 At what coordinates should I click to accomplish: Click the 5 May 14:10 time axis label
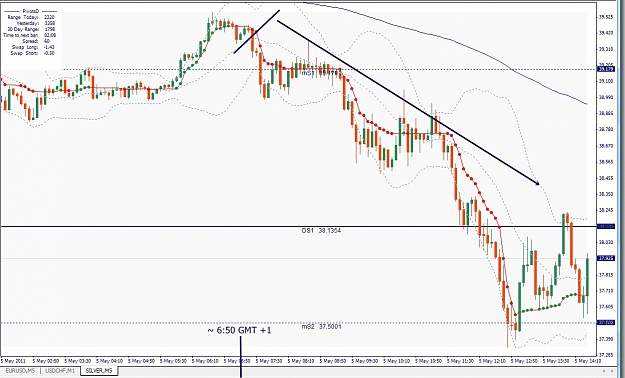click(588, 361)
